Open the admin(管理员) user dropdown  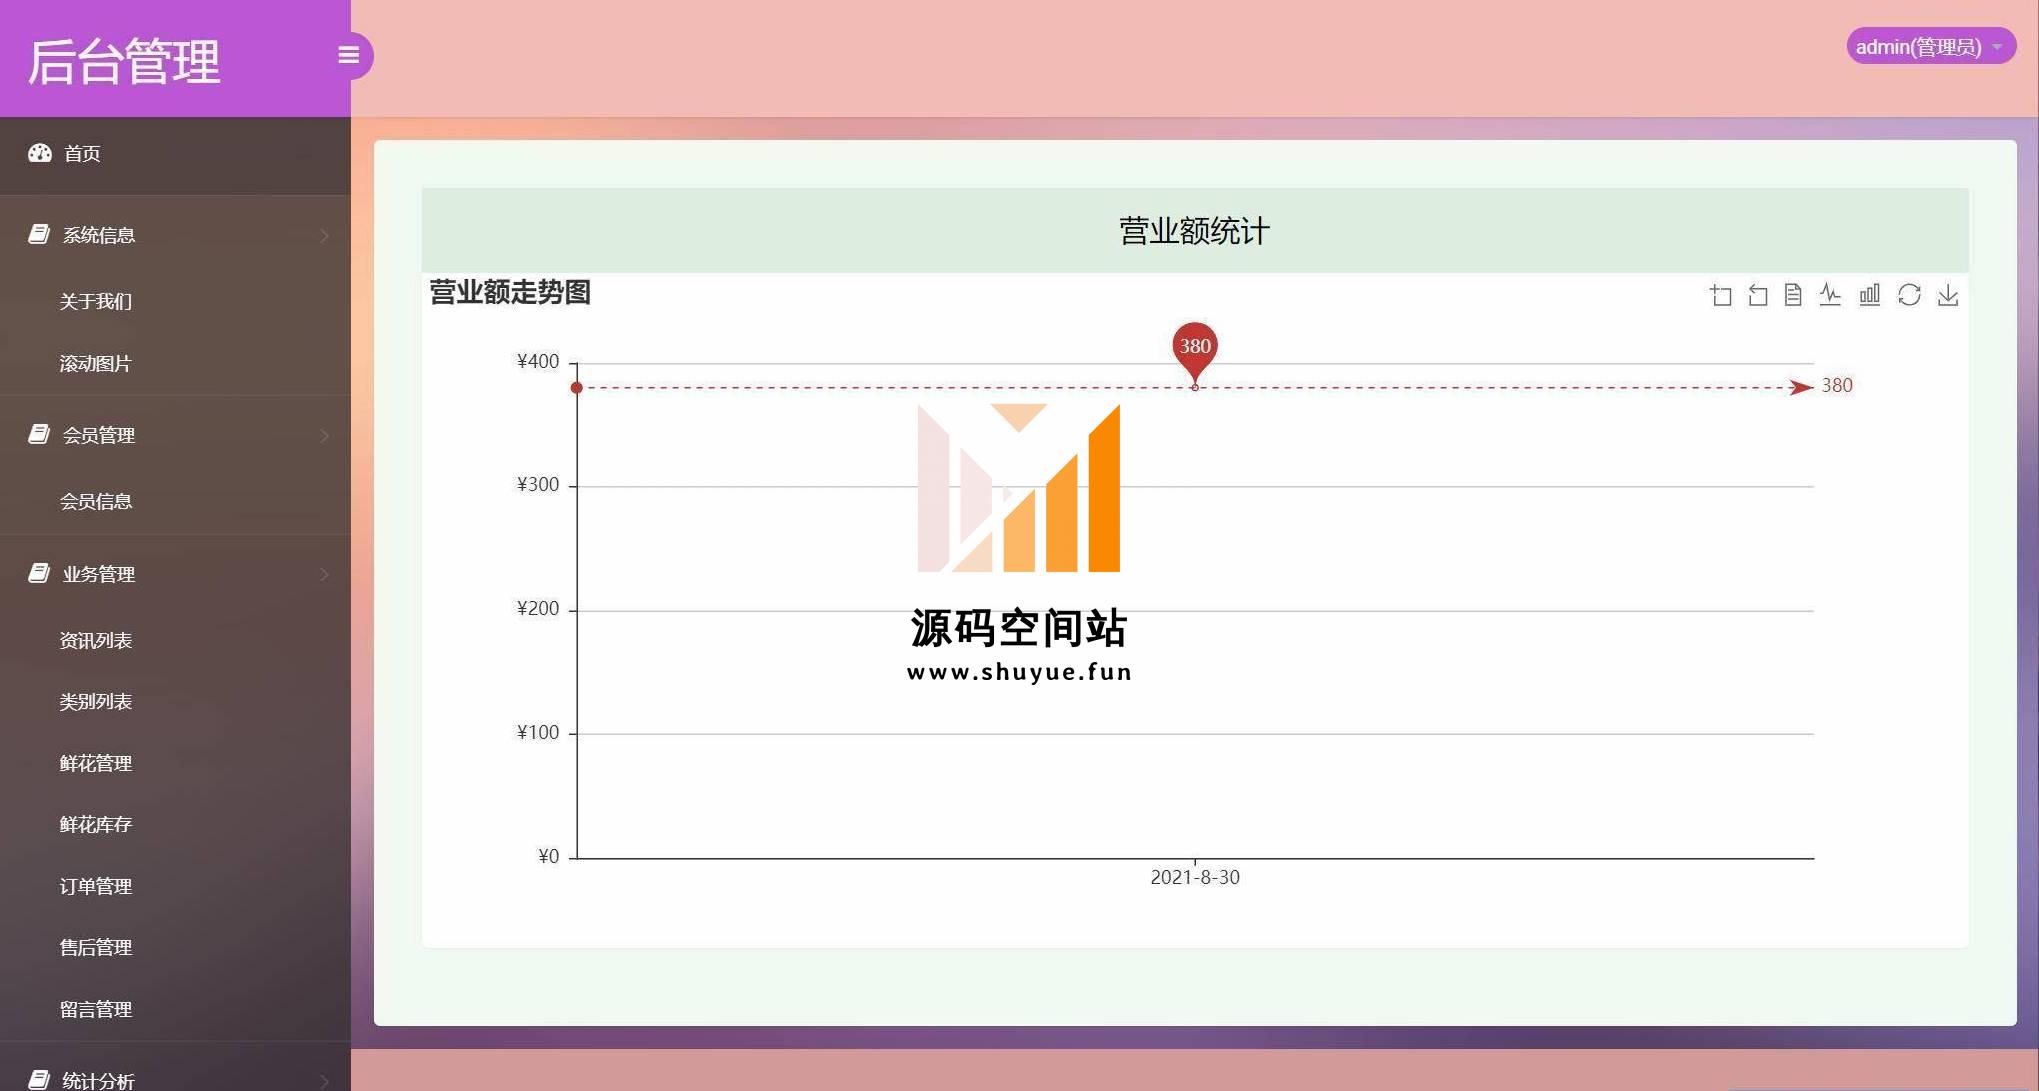click(x=1929, y=47)
